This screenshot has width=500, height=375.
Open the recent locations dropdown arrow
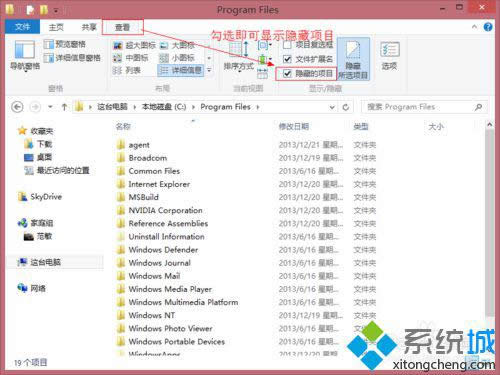coord(50,107)
